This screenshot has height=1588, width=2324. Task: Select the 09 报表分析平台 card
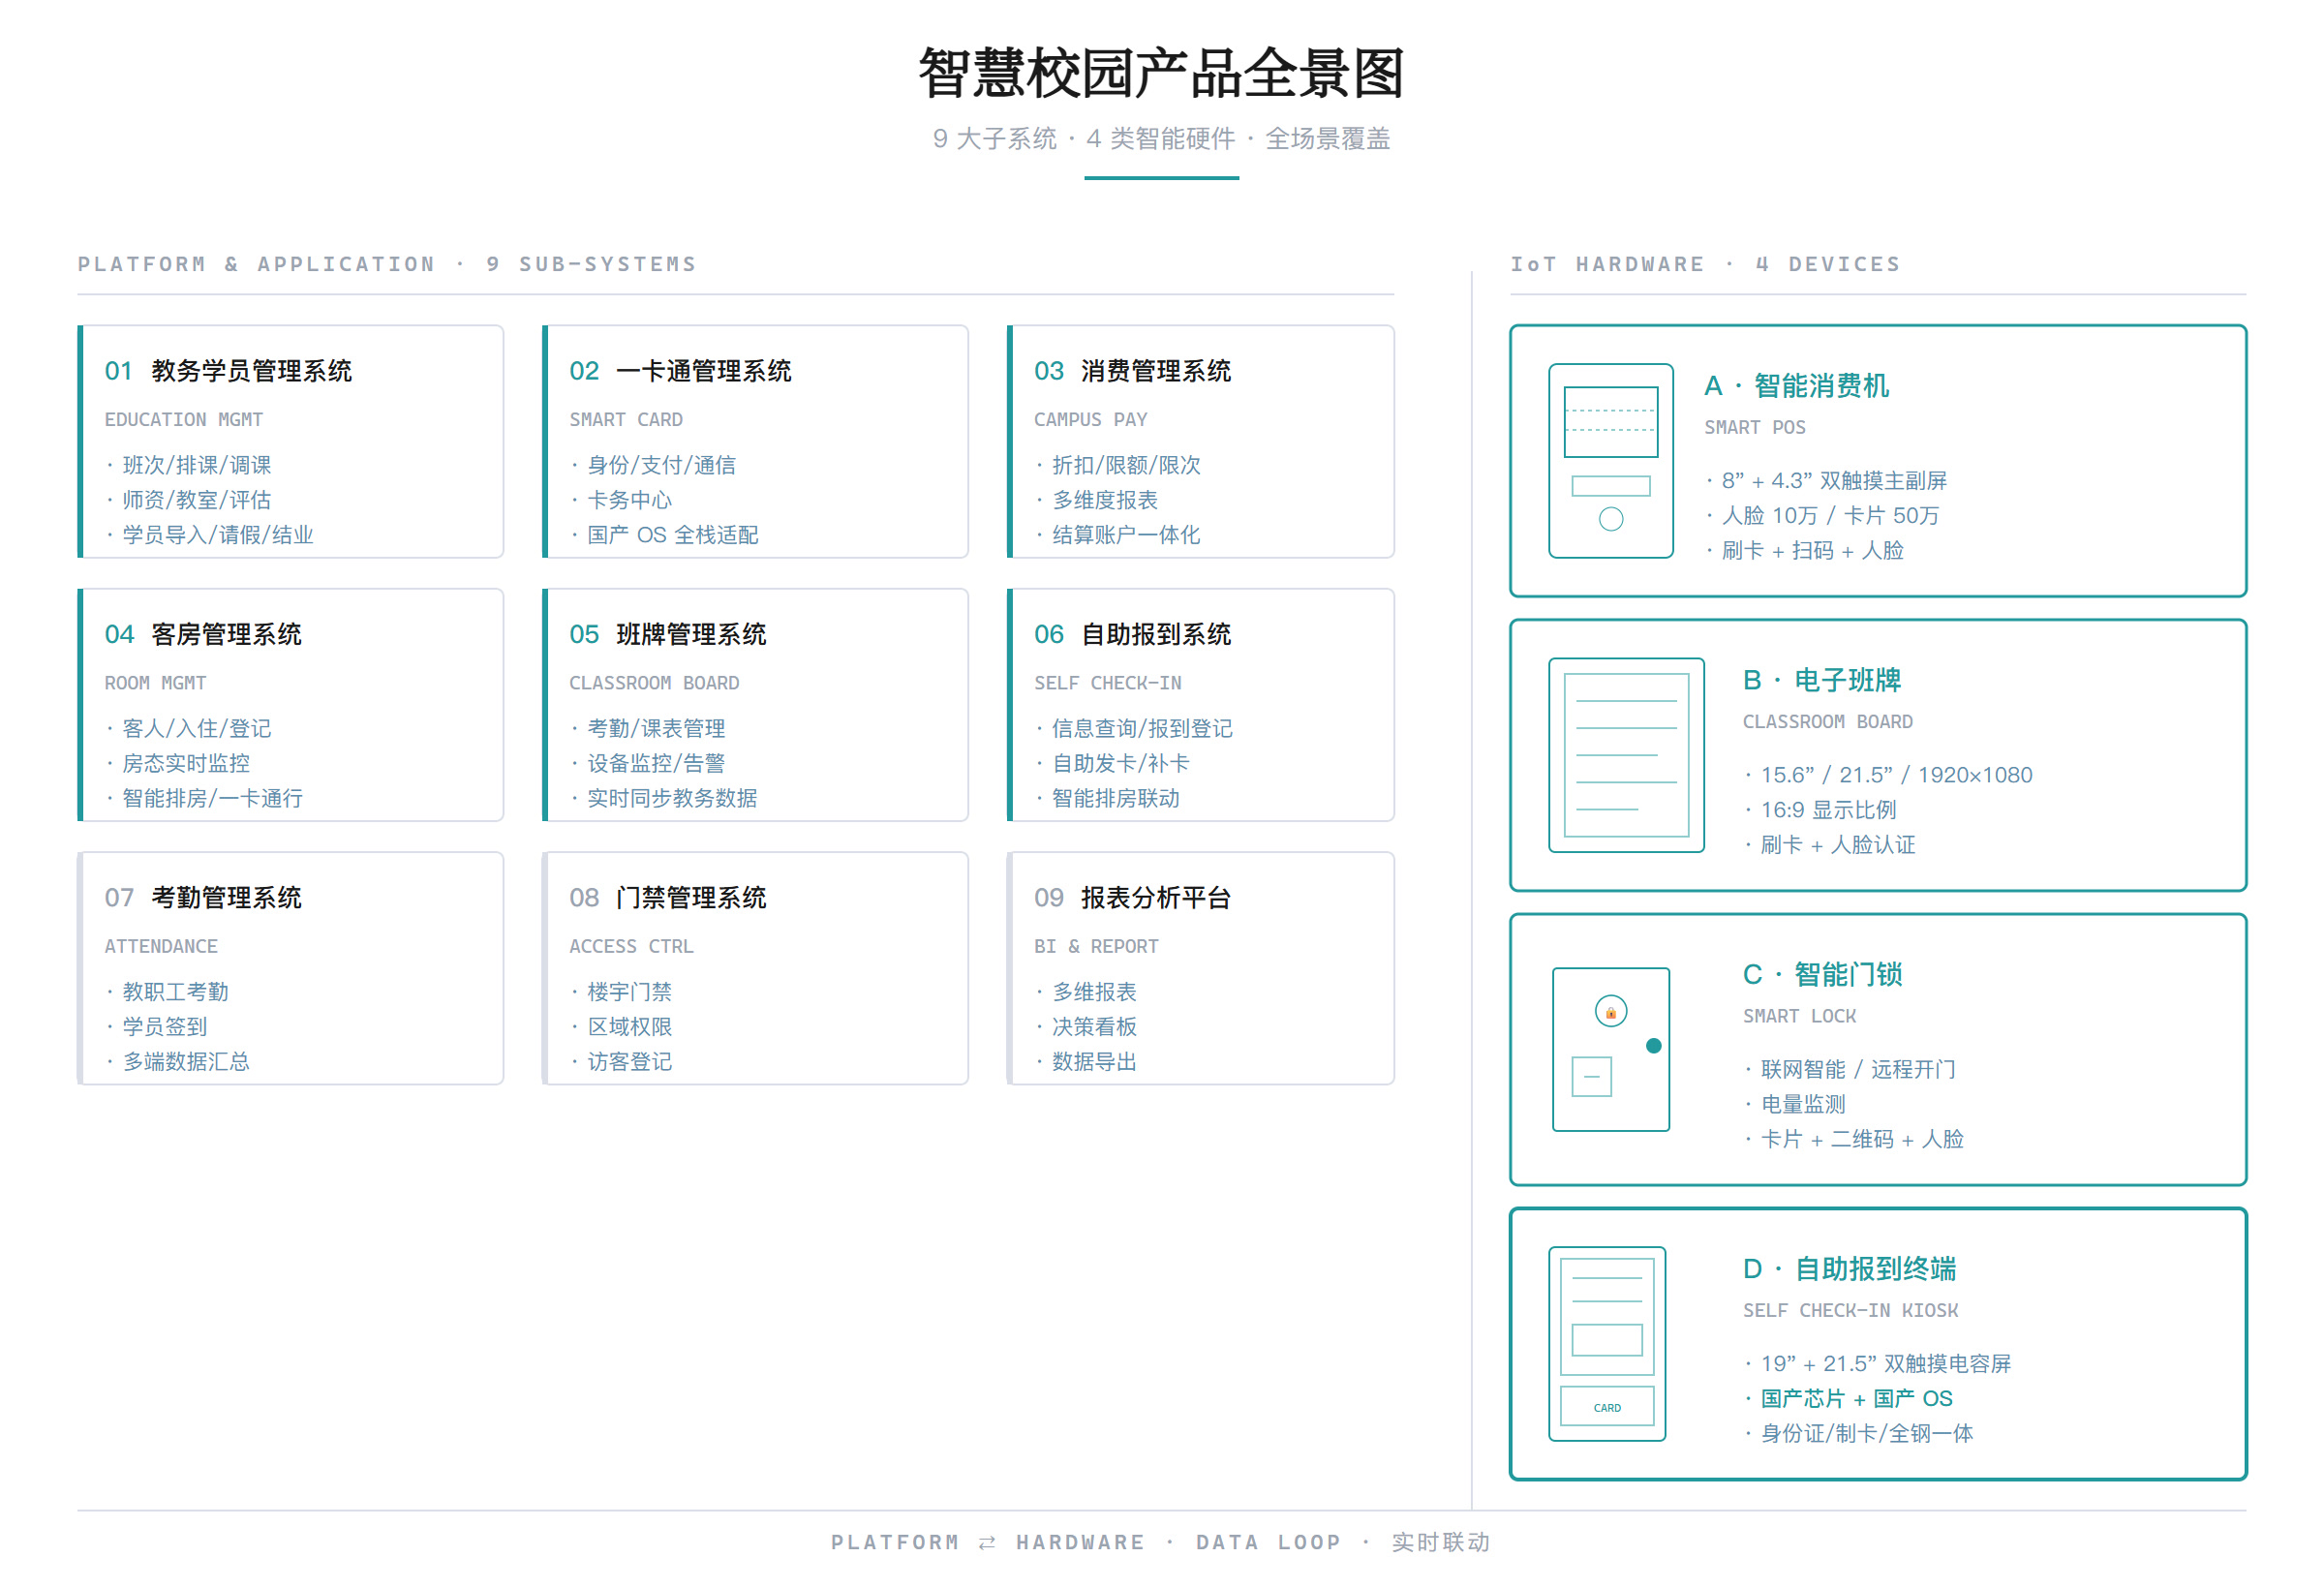coord(1200,967)
